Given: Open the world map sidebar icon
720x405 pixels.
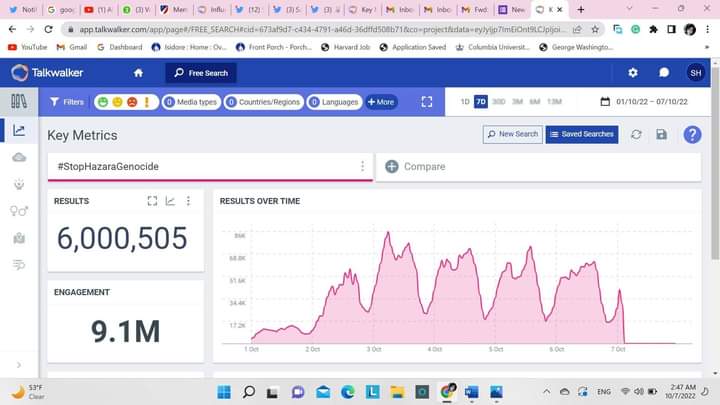Looking at the screenshot, I should coord(19,238).
